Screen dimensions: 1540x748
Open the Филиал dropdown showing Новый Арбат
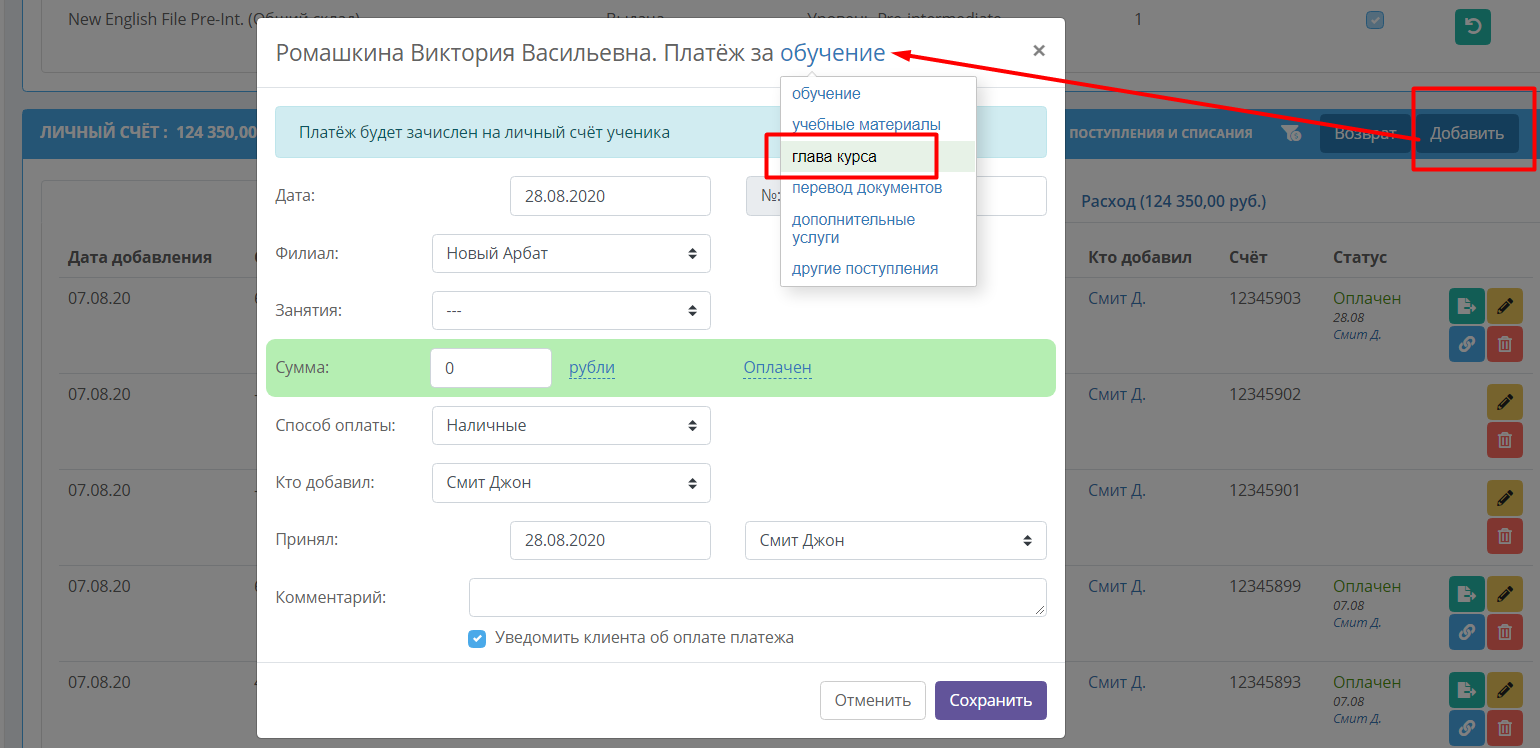571,253
